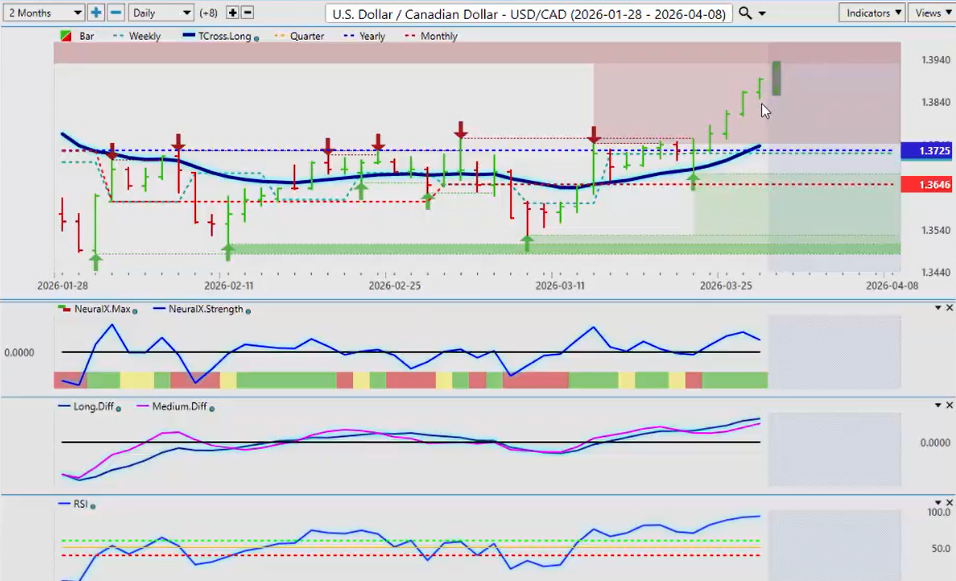Close the RSI indicator panel

[x=948, y=504]
